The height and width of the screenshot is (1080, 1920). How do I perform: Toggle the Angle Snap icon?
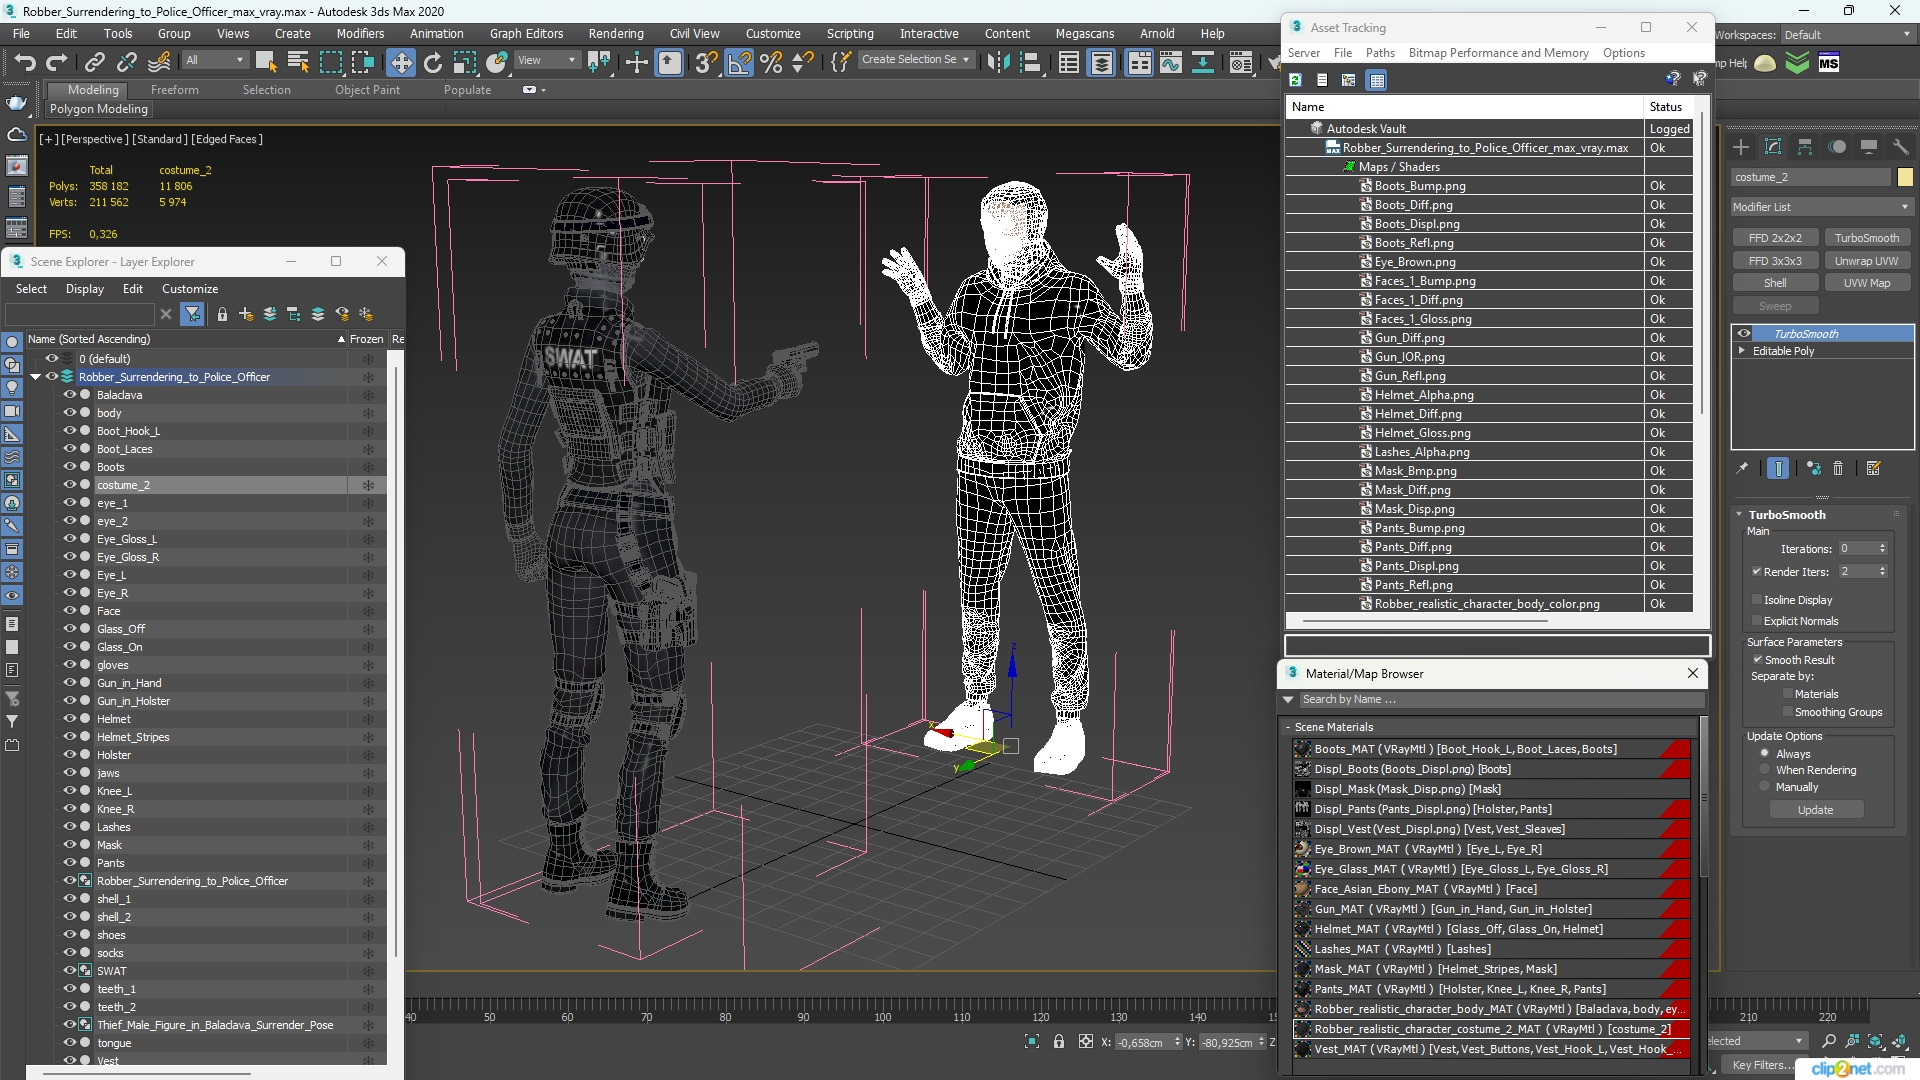(739, 62)
